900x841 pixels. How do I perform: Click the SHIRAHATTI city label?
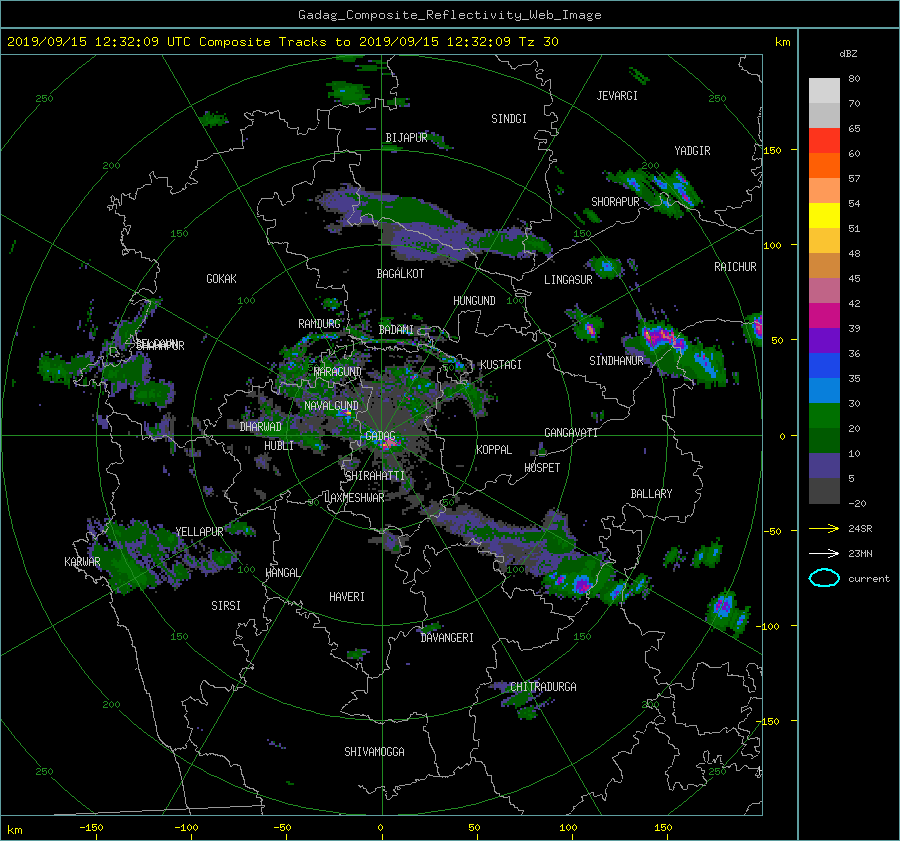coord(375,476)
